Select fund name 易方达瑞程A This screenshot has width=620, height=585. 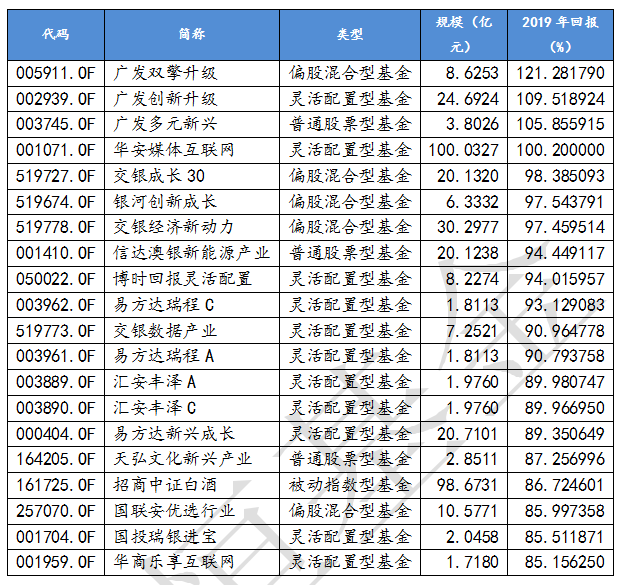(164, 356)
